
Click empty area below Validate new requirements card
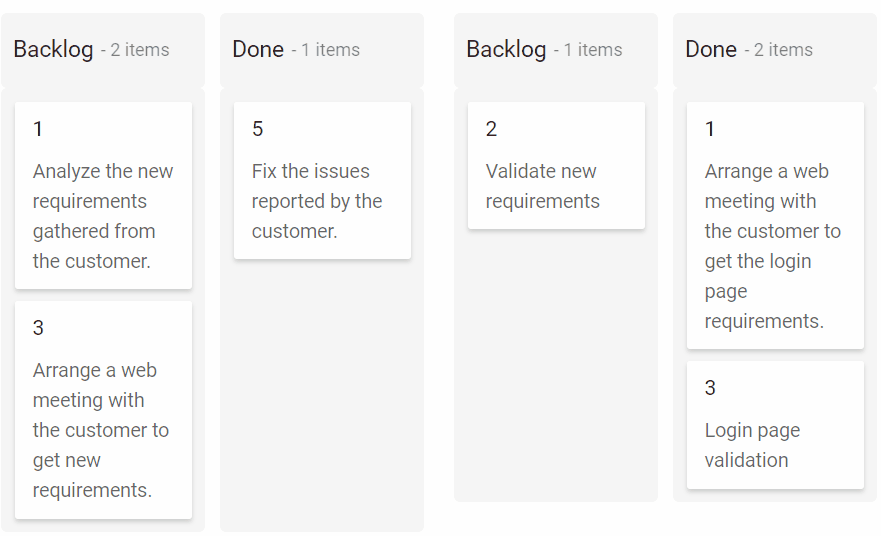click(556, 370)
